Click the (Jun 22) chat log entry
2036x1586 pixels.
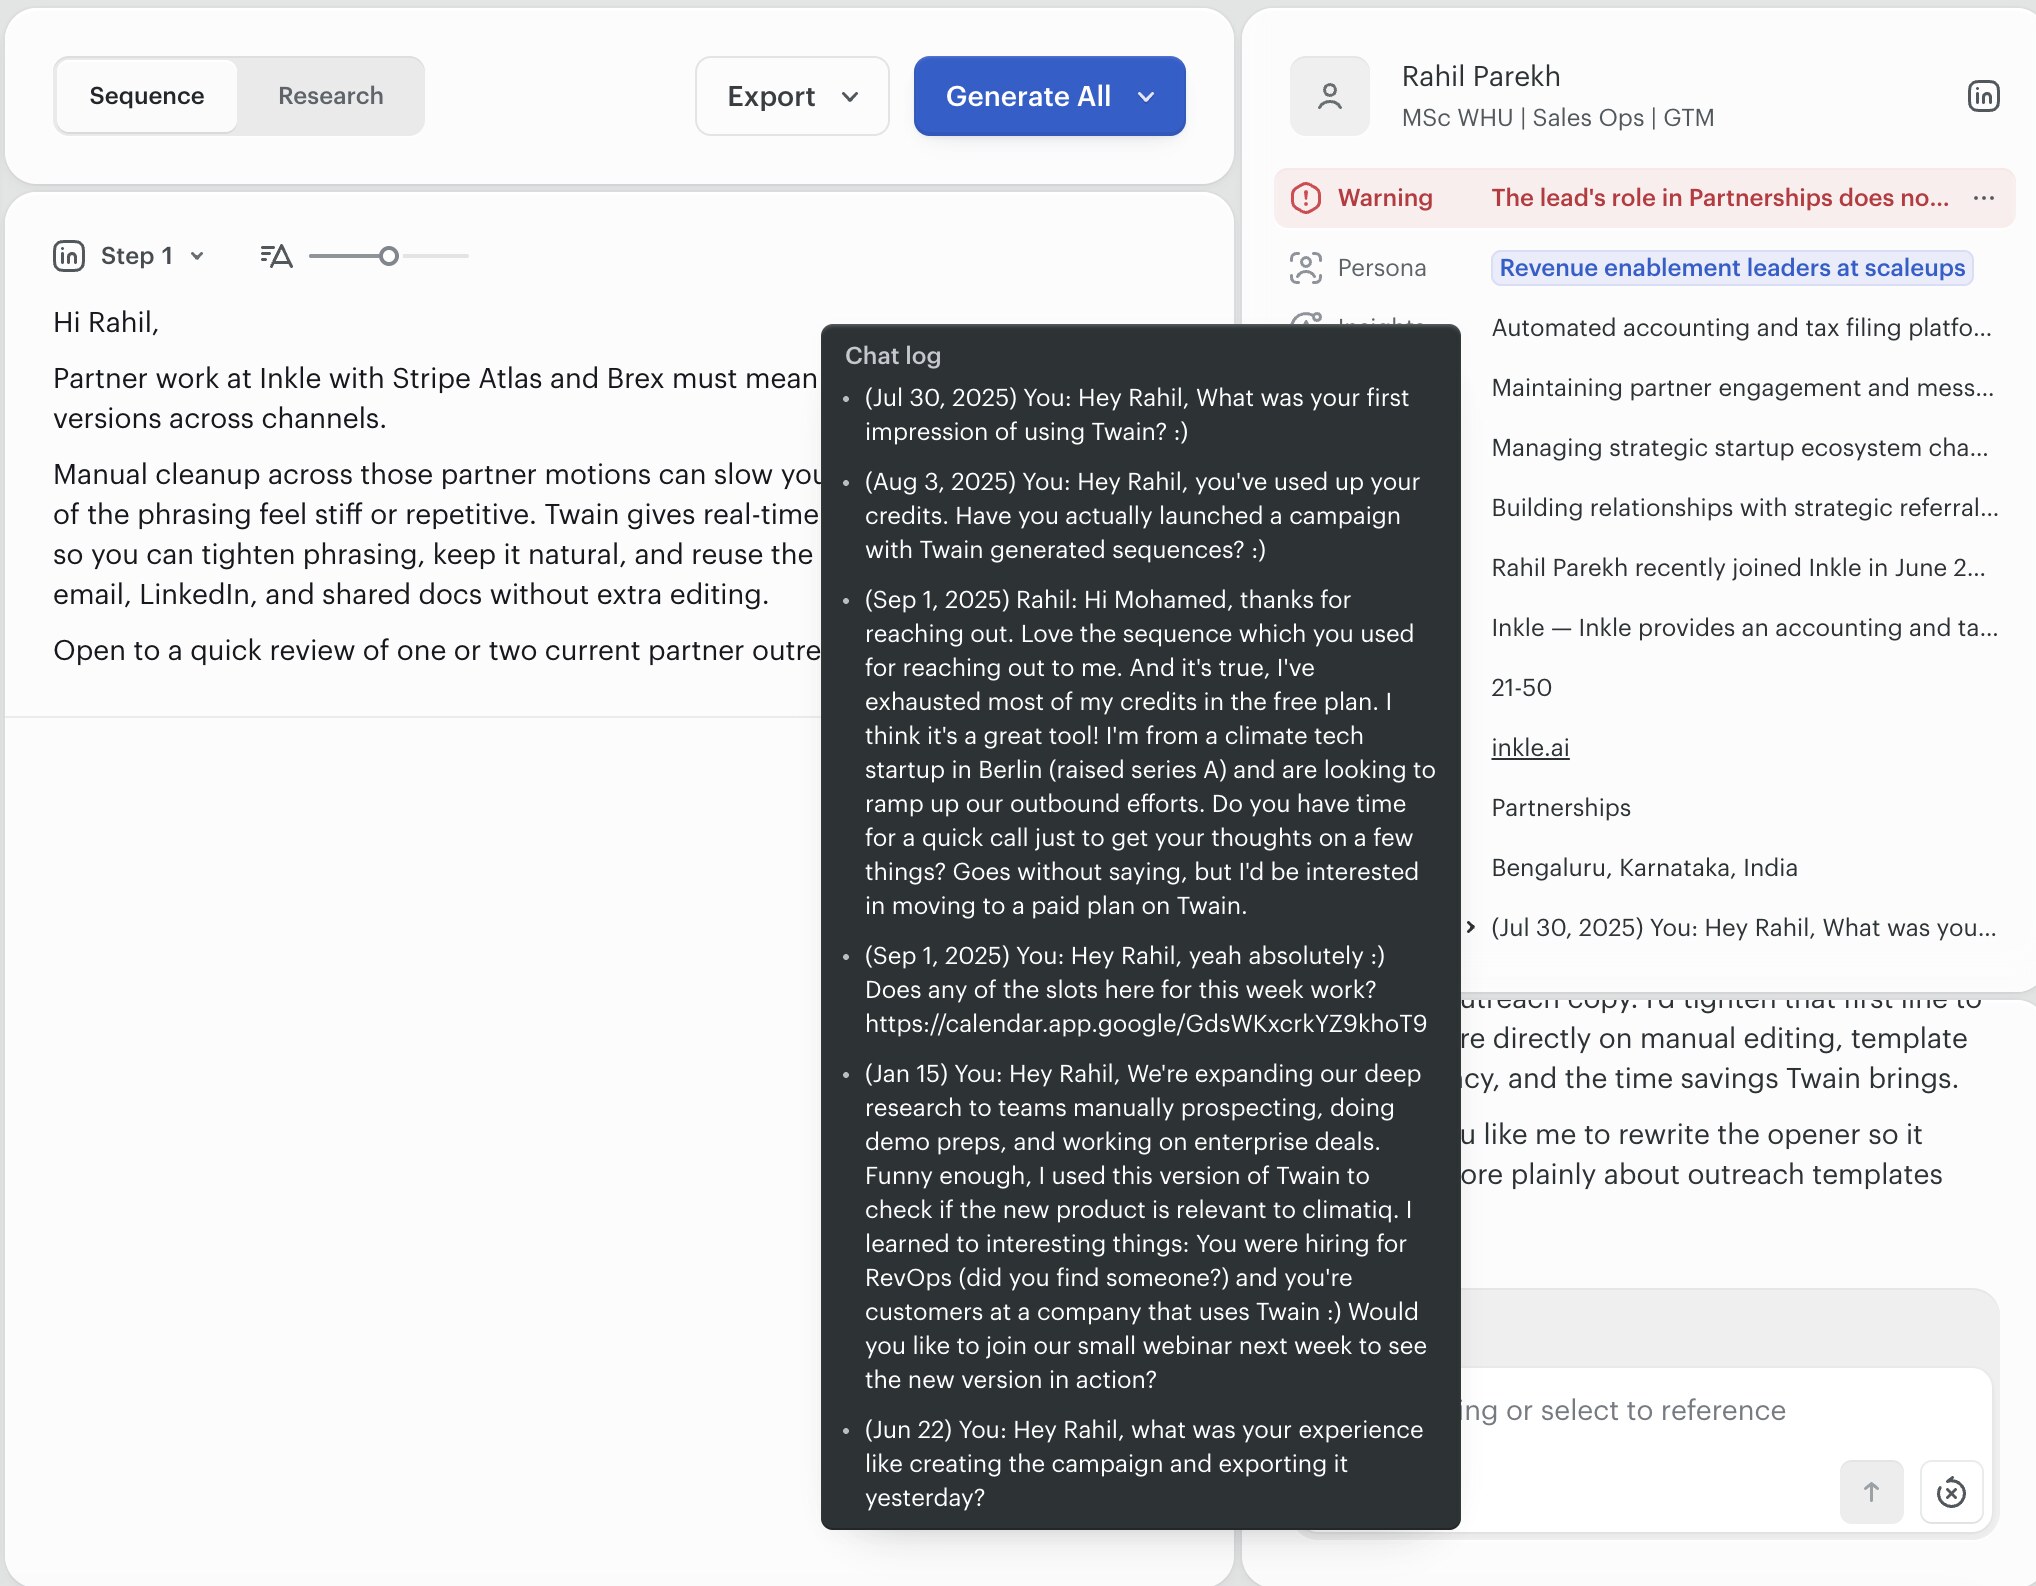1143,1463
